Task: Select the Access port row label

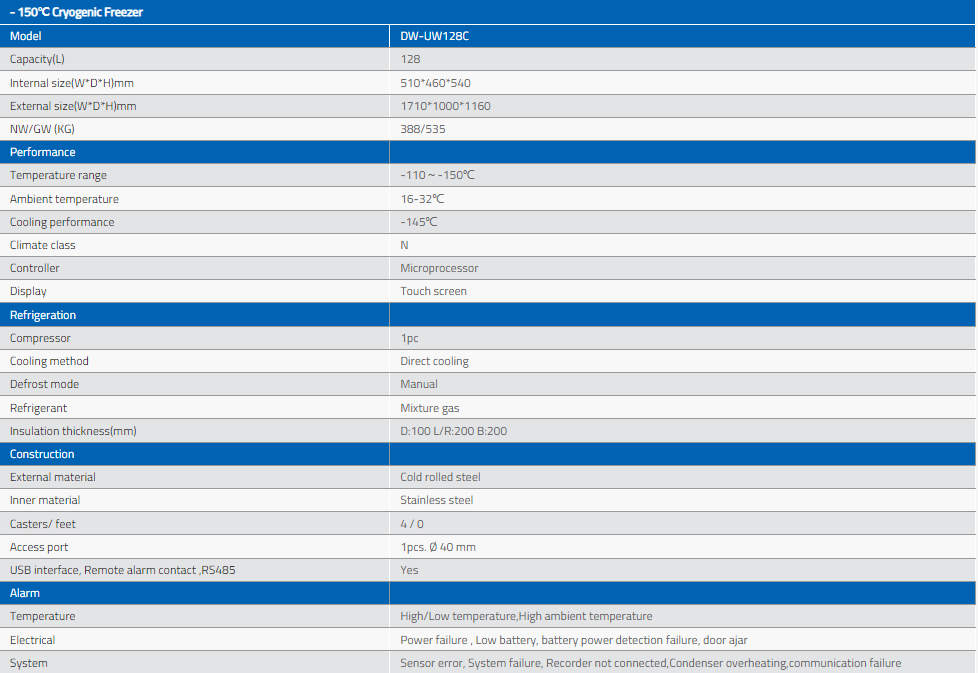Action: point(39,547)
